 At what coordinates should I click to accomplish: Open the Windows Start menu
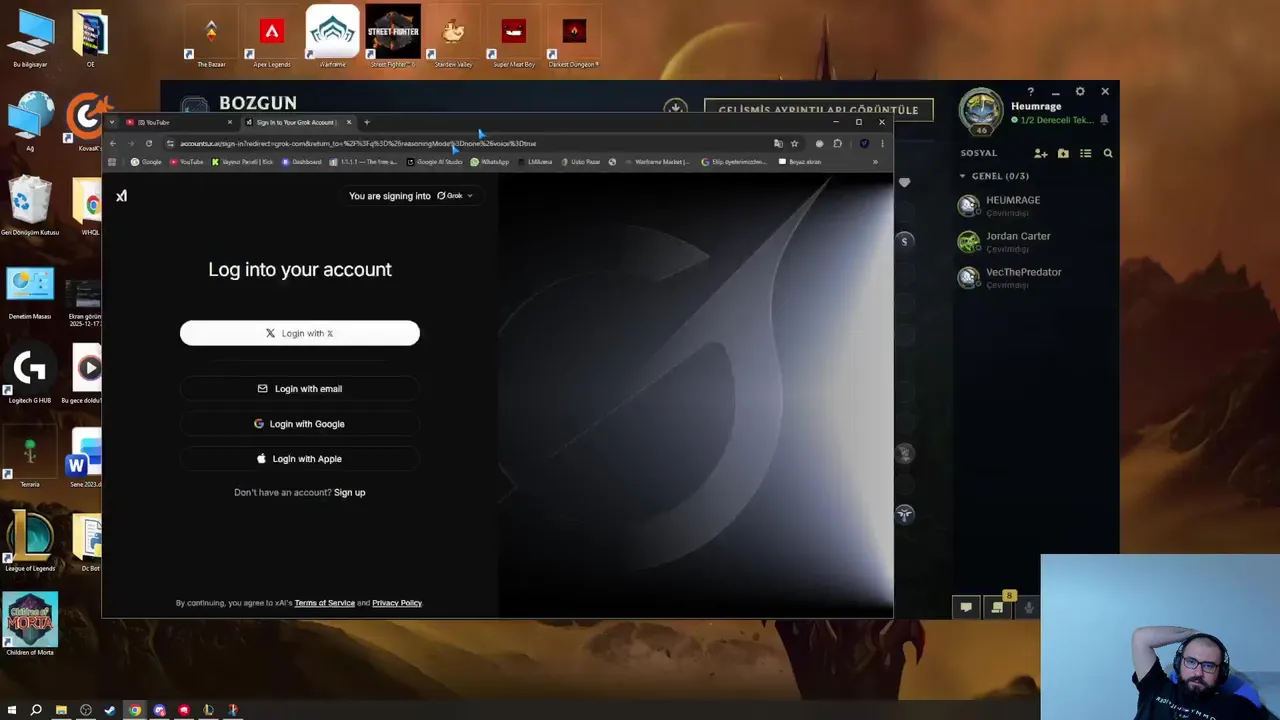pyautogui.click(x=12, y=710)
